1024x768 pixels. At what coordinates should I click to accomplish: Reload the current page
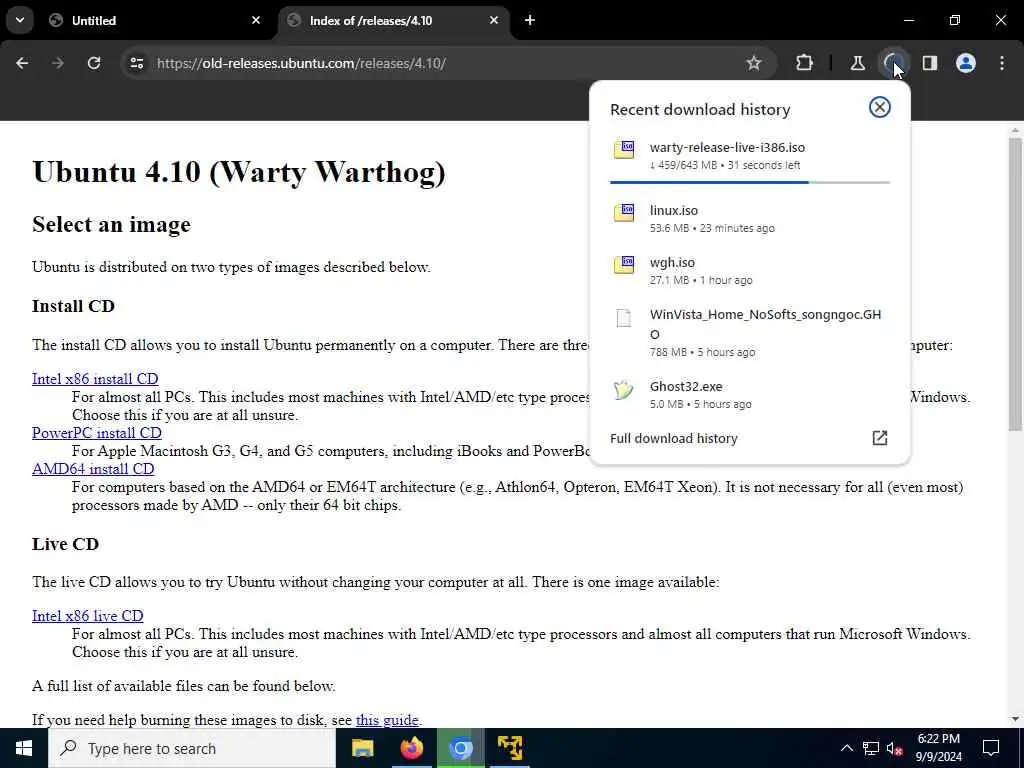pyautogui.click(x=94, y=63)
